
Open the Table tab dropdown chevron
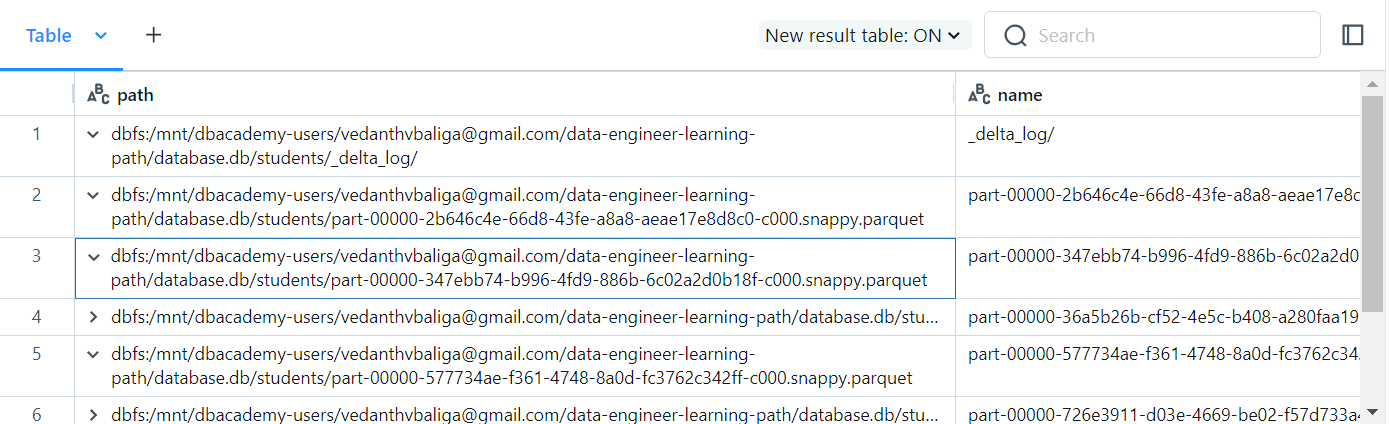point(100,35)
